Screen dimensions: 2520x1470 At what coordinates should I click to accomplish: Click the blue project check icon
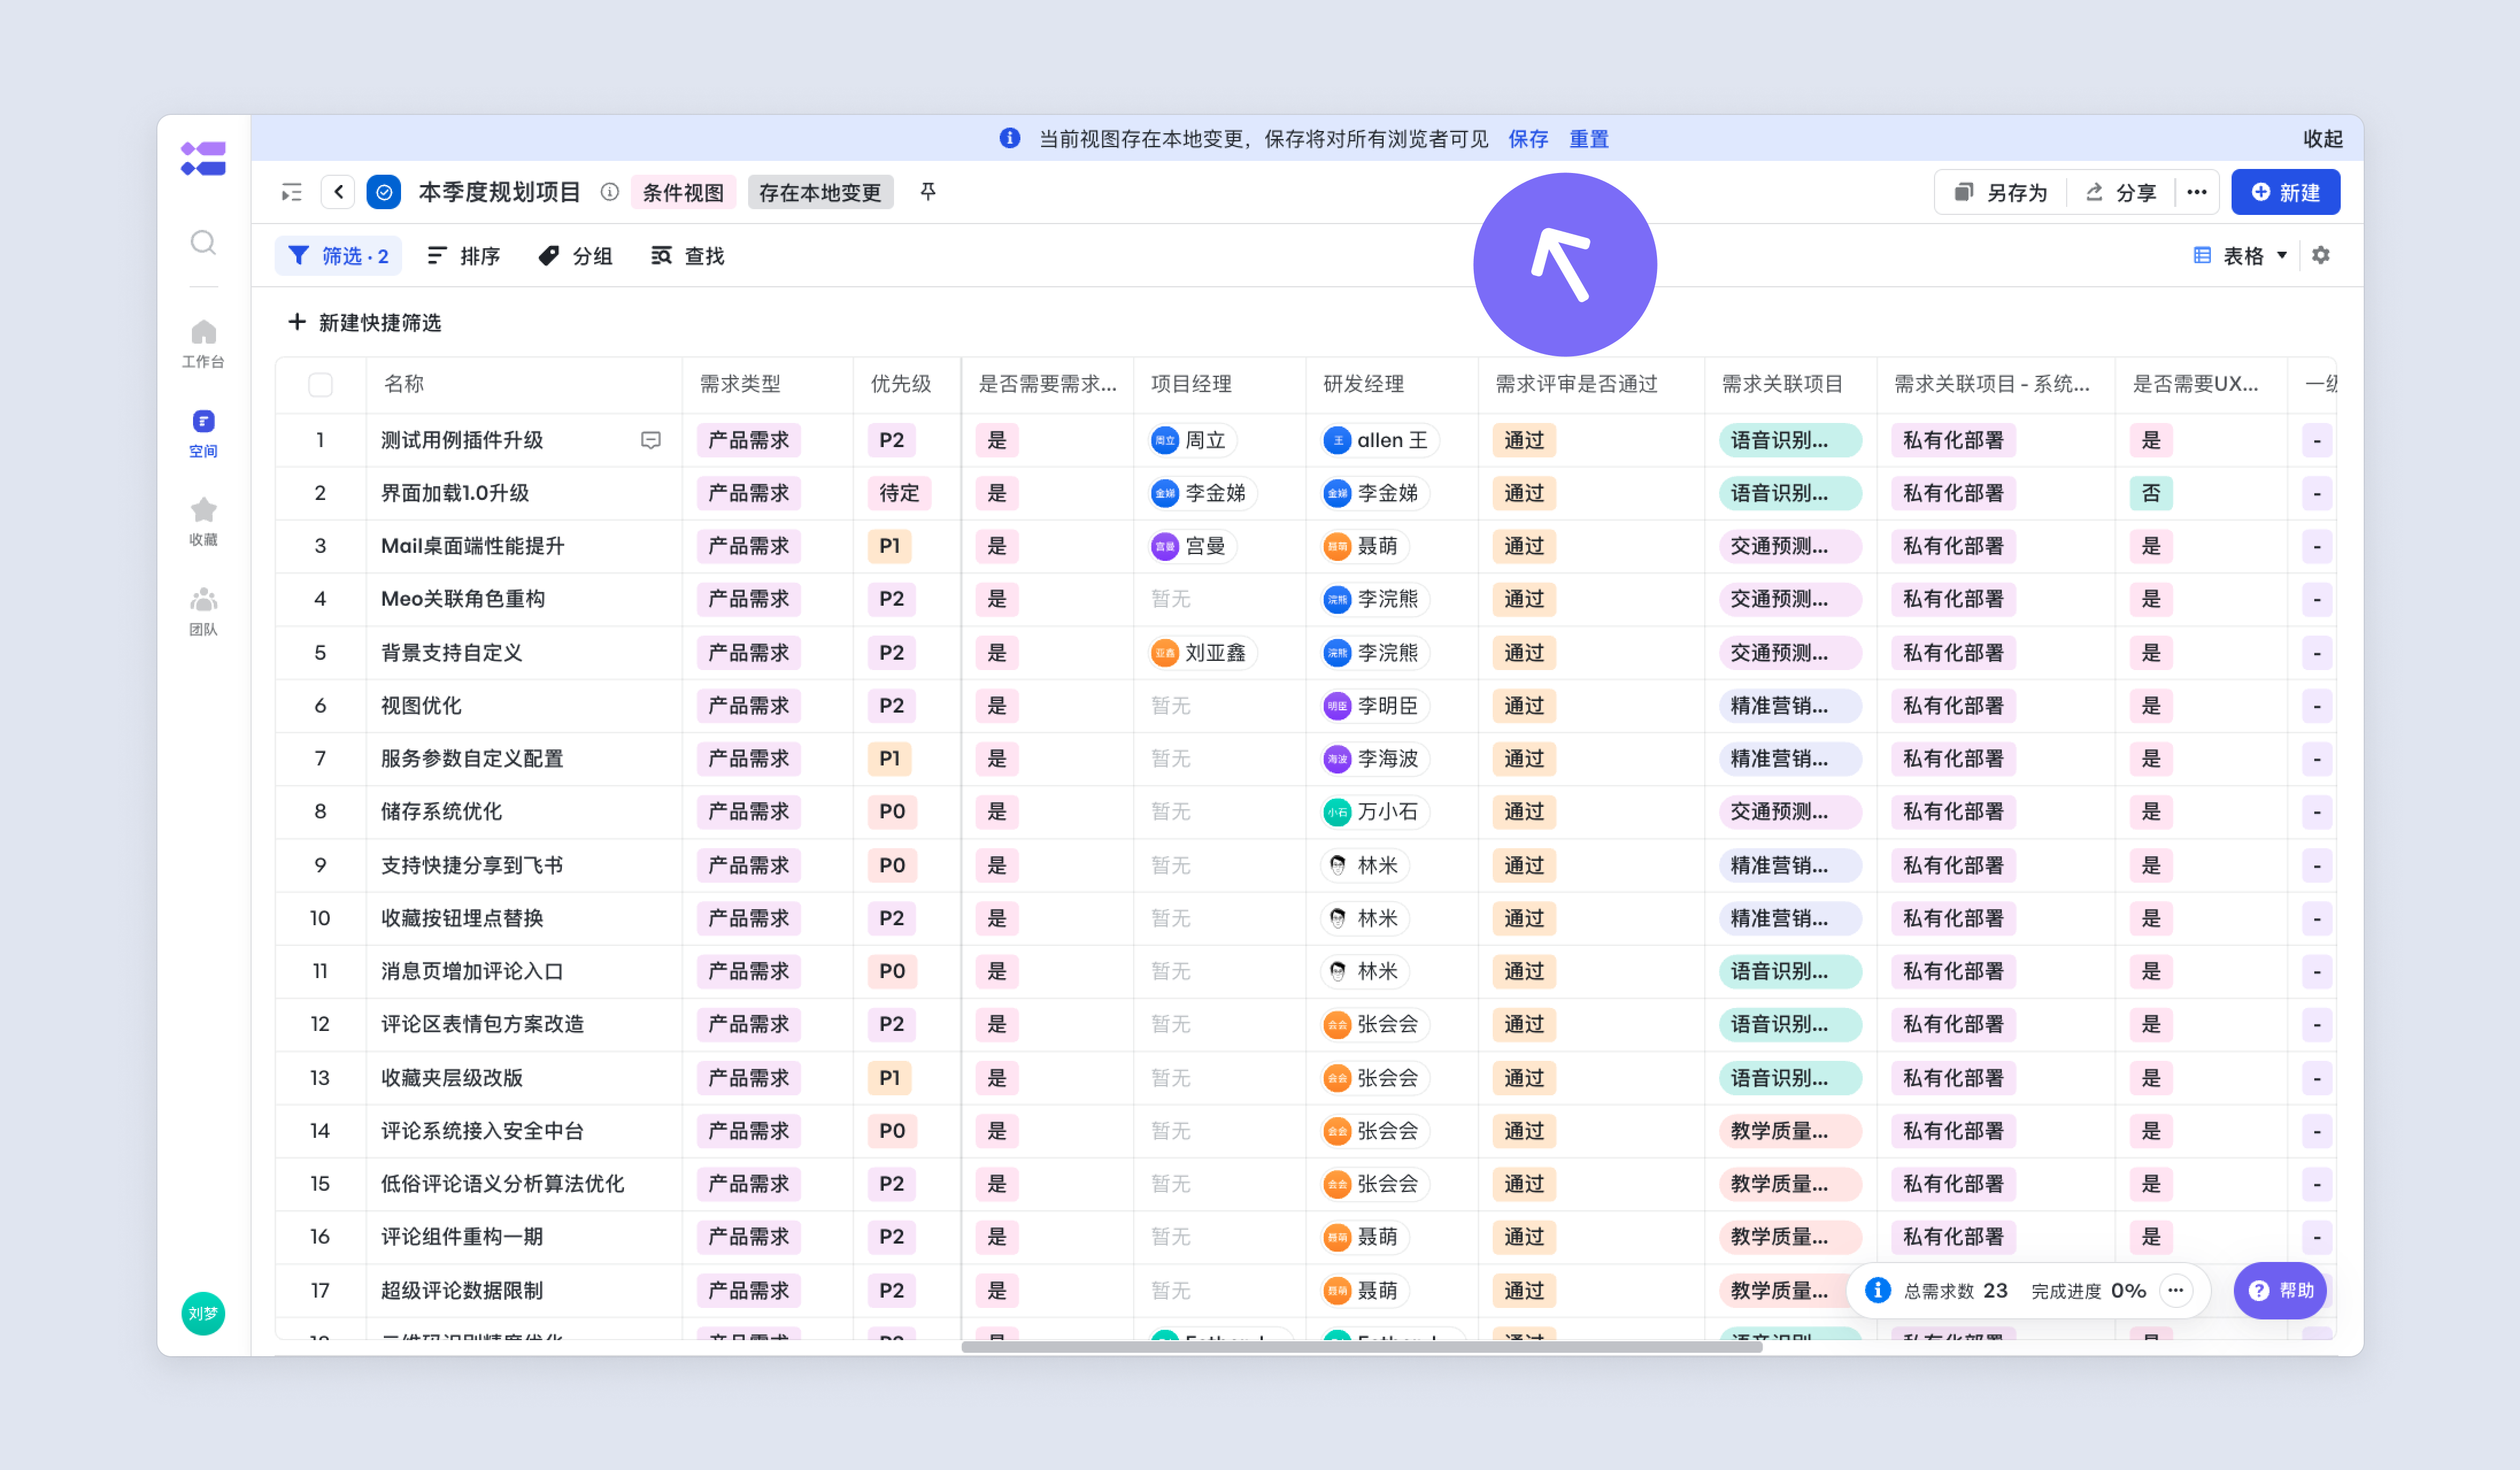(x=384, y=192)
